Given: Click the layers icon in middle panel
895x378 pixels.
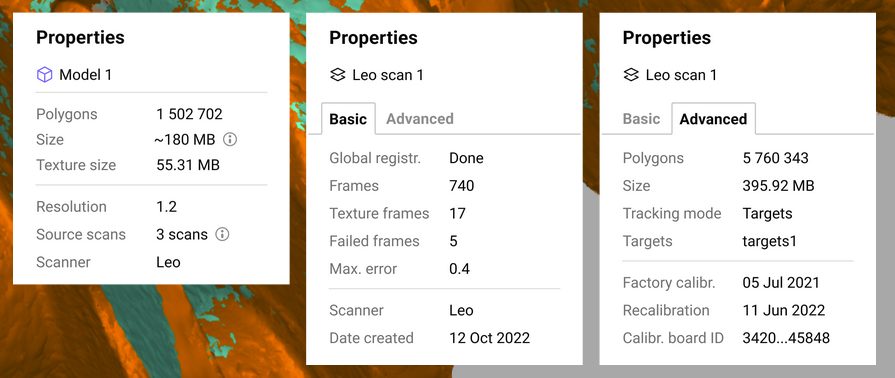Looking at the screenshot, I should point(338,75).
